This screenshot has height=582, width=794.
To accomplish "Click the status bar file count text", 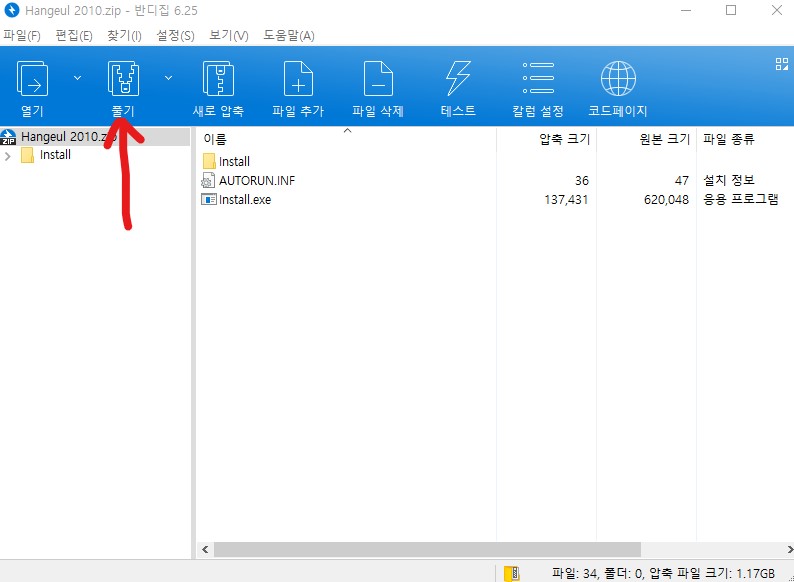I will 663,573.
